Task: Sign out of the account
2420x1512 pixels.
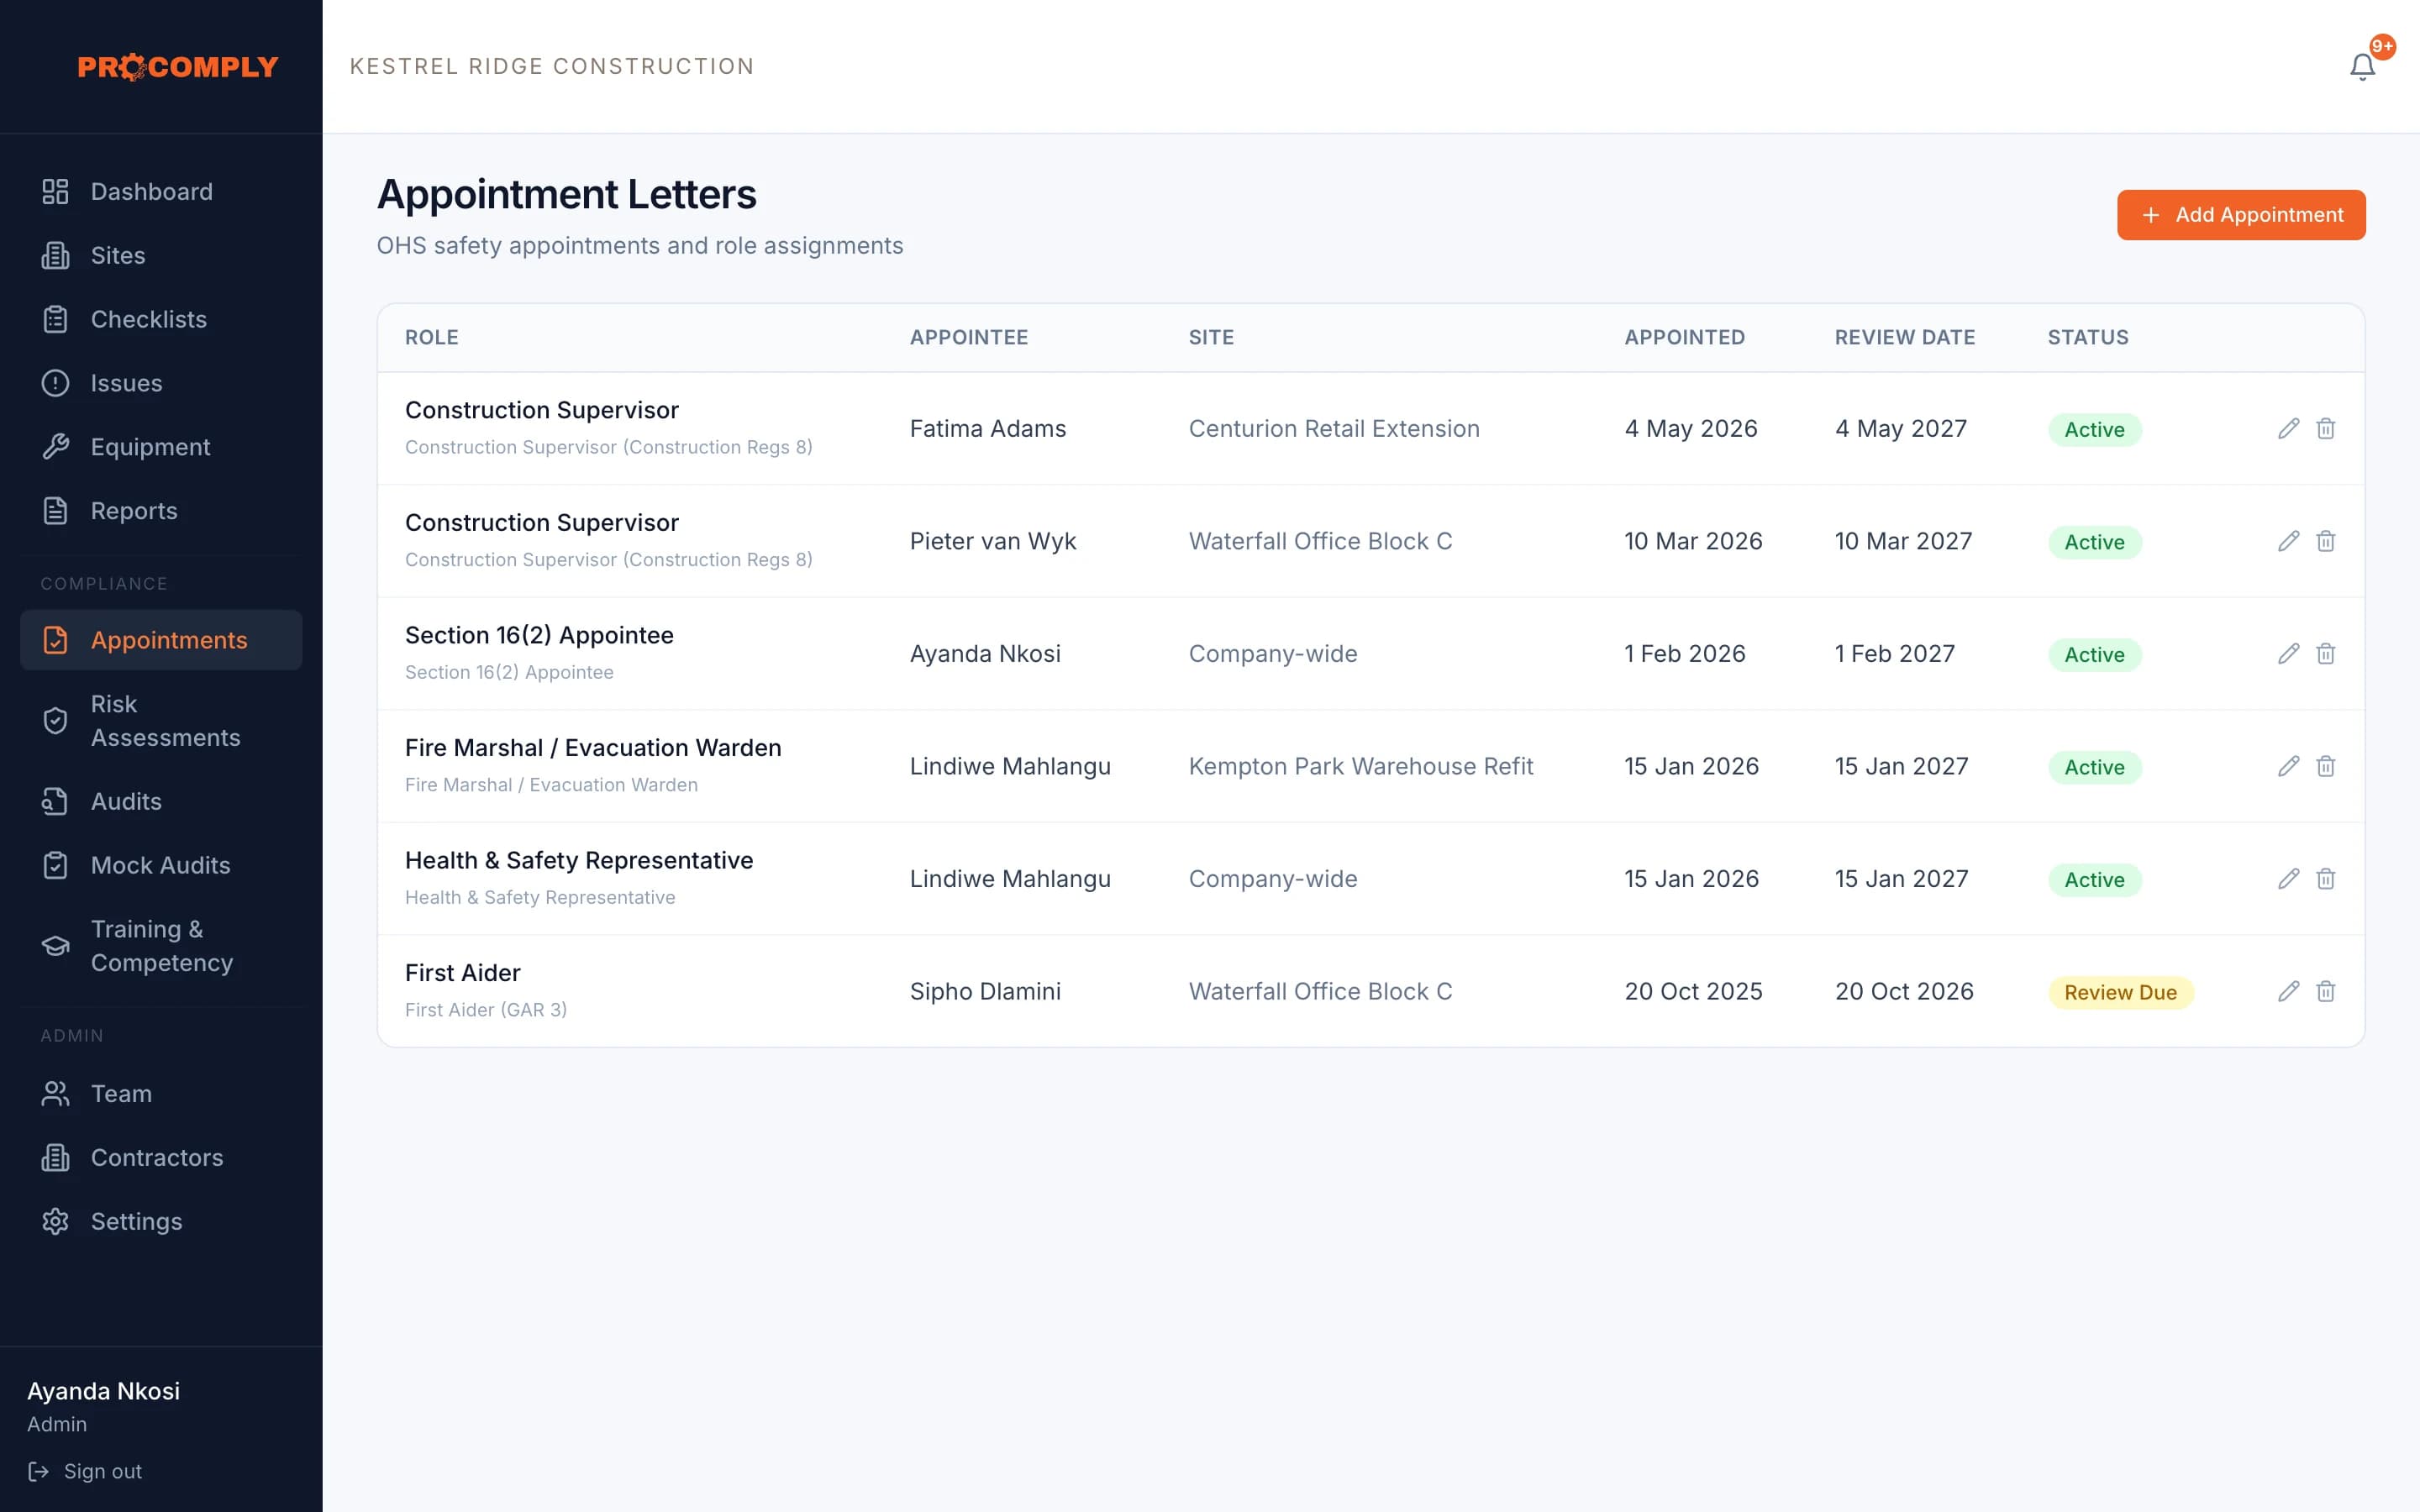Action: pyautogui.click(x=85, y=1471)
